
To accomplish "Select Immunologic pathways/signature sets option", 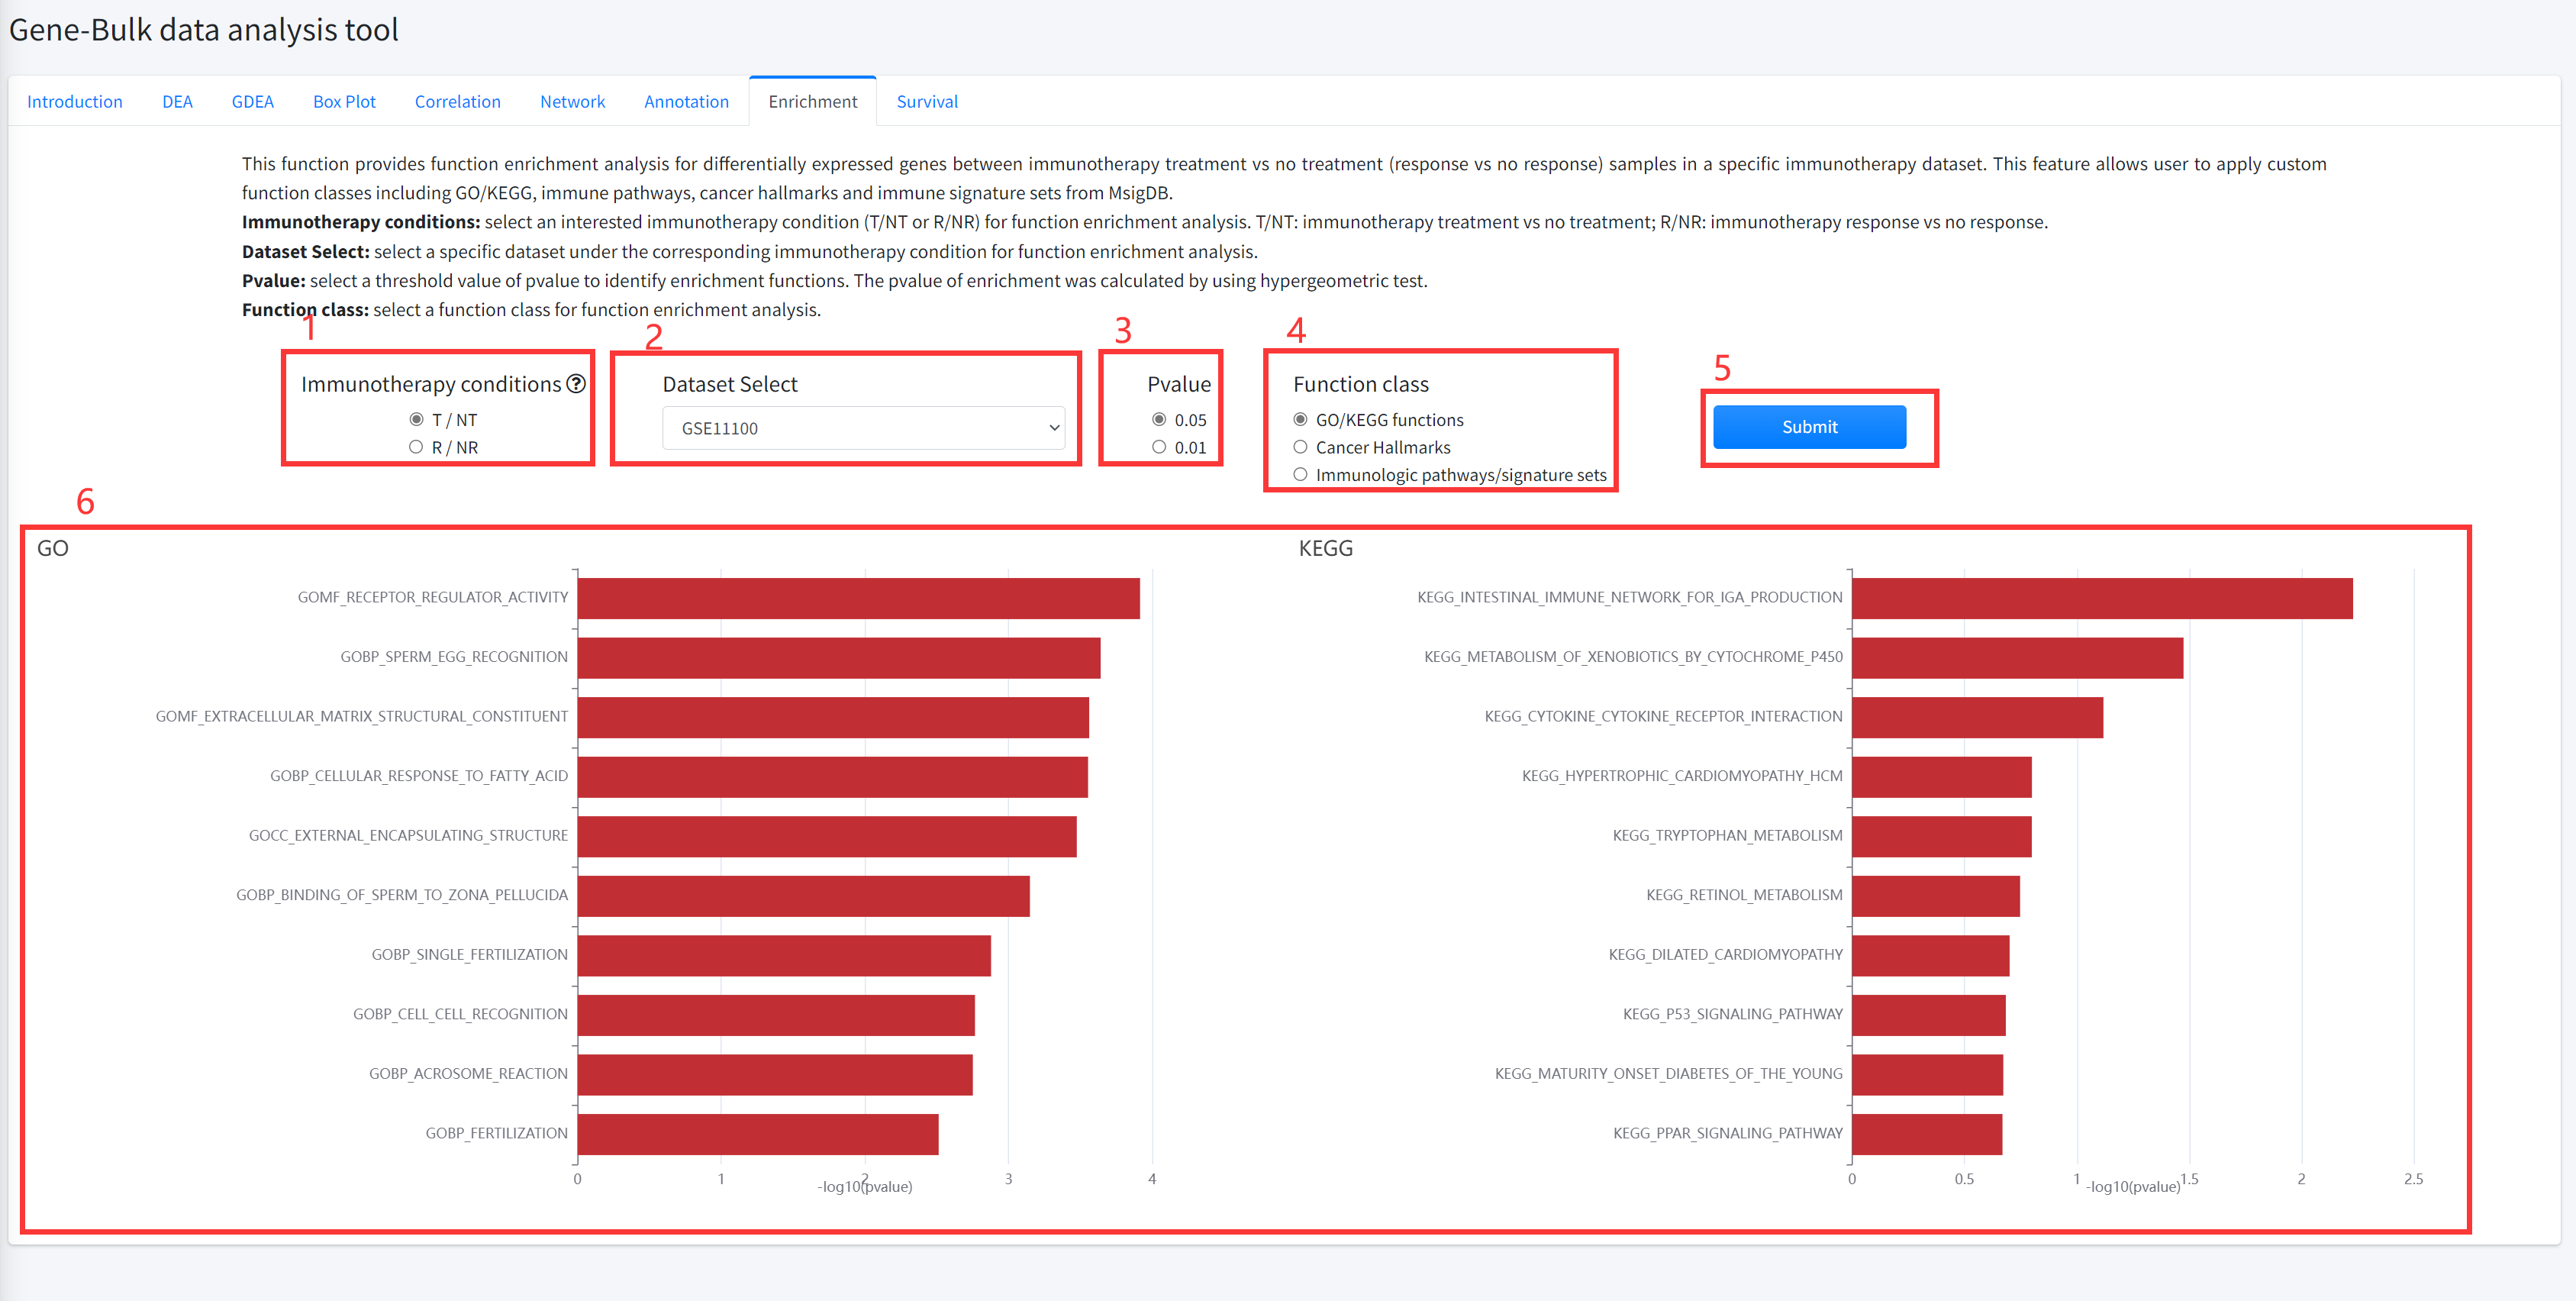I will 1300,474.
